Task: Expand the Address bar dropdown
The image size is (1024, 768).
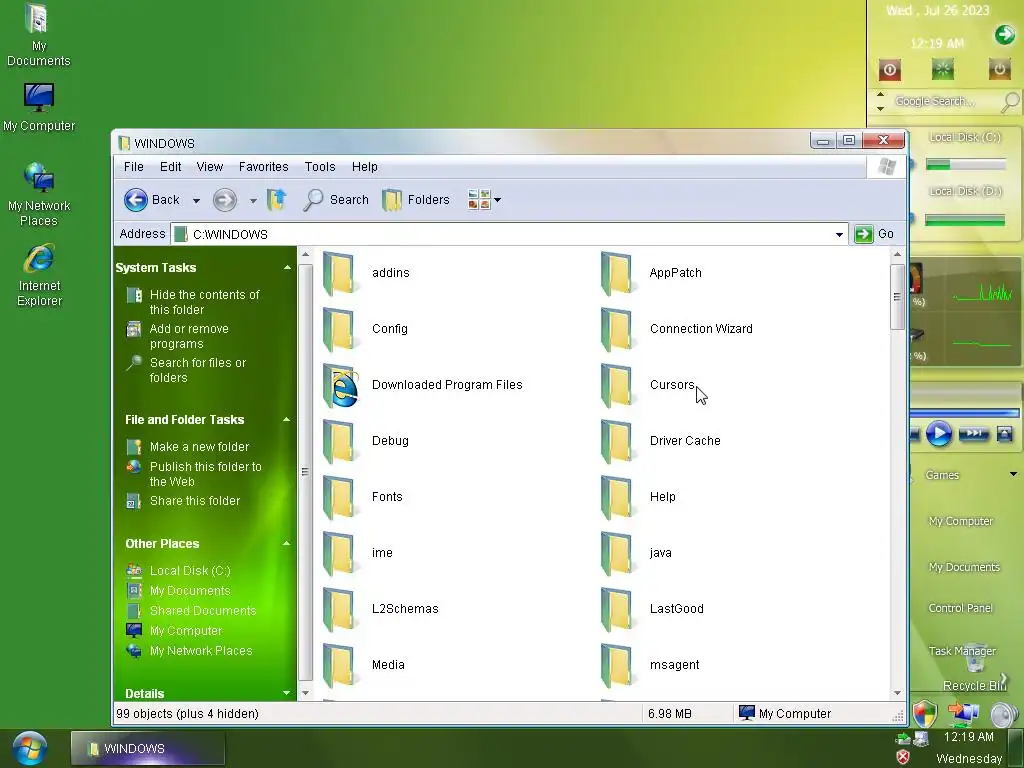Action: coord(839,234)
